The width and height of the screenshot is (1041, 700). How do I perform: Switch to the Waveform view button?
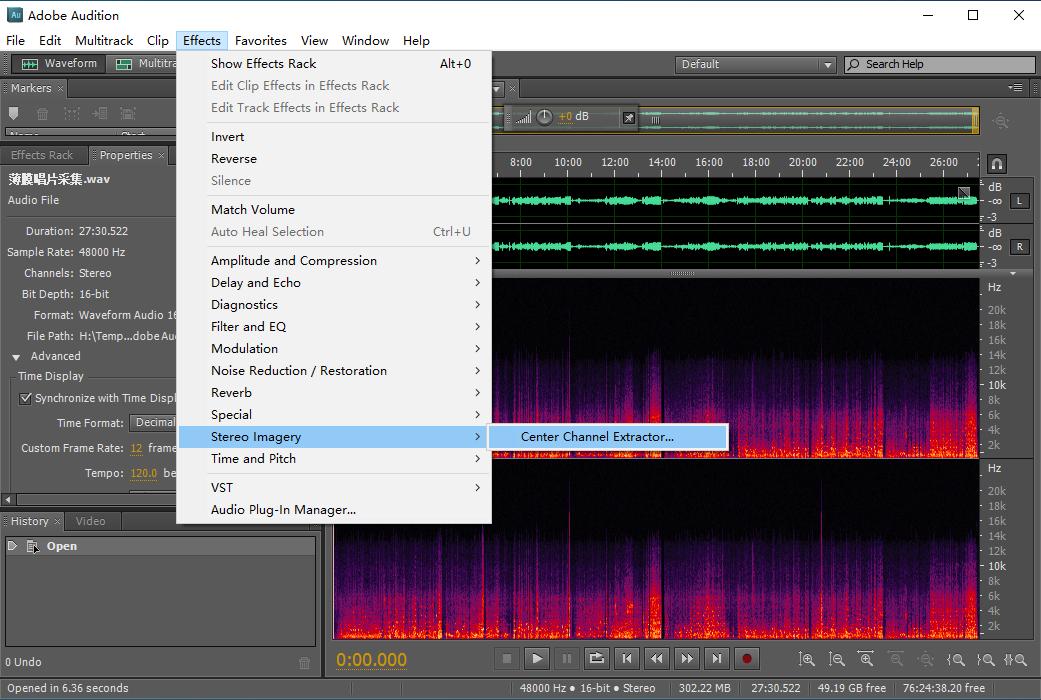tap(59, 64)
